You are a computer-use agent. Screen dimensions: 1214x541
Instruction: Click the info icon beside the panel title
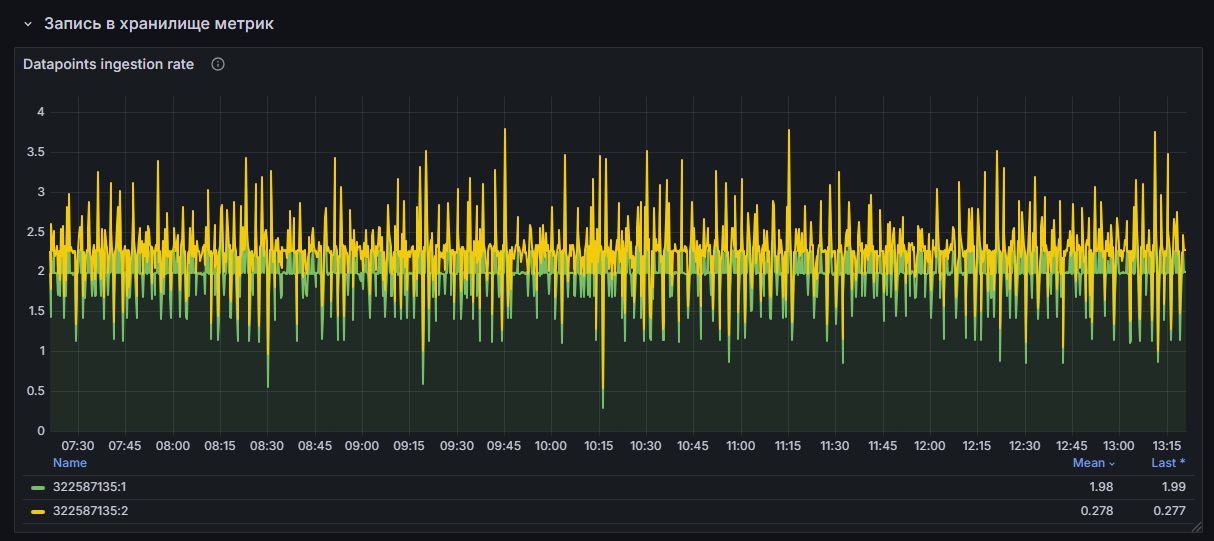218,64
